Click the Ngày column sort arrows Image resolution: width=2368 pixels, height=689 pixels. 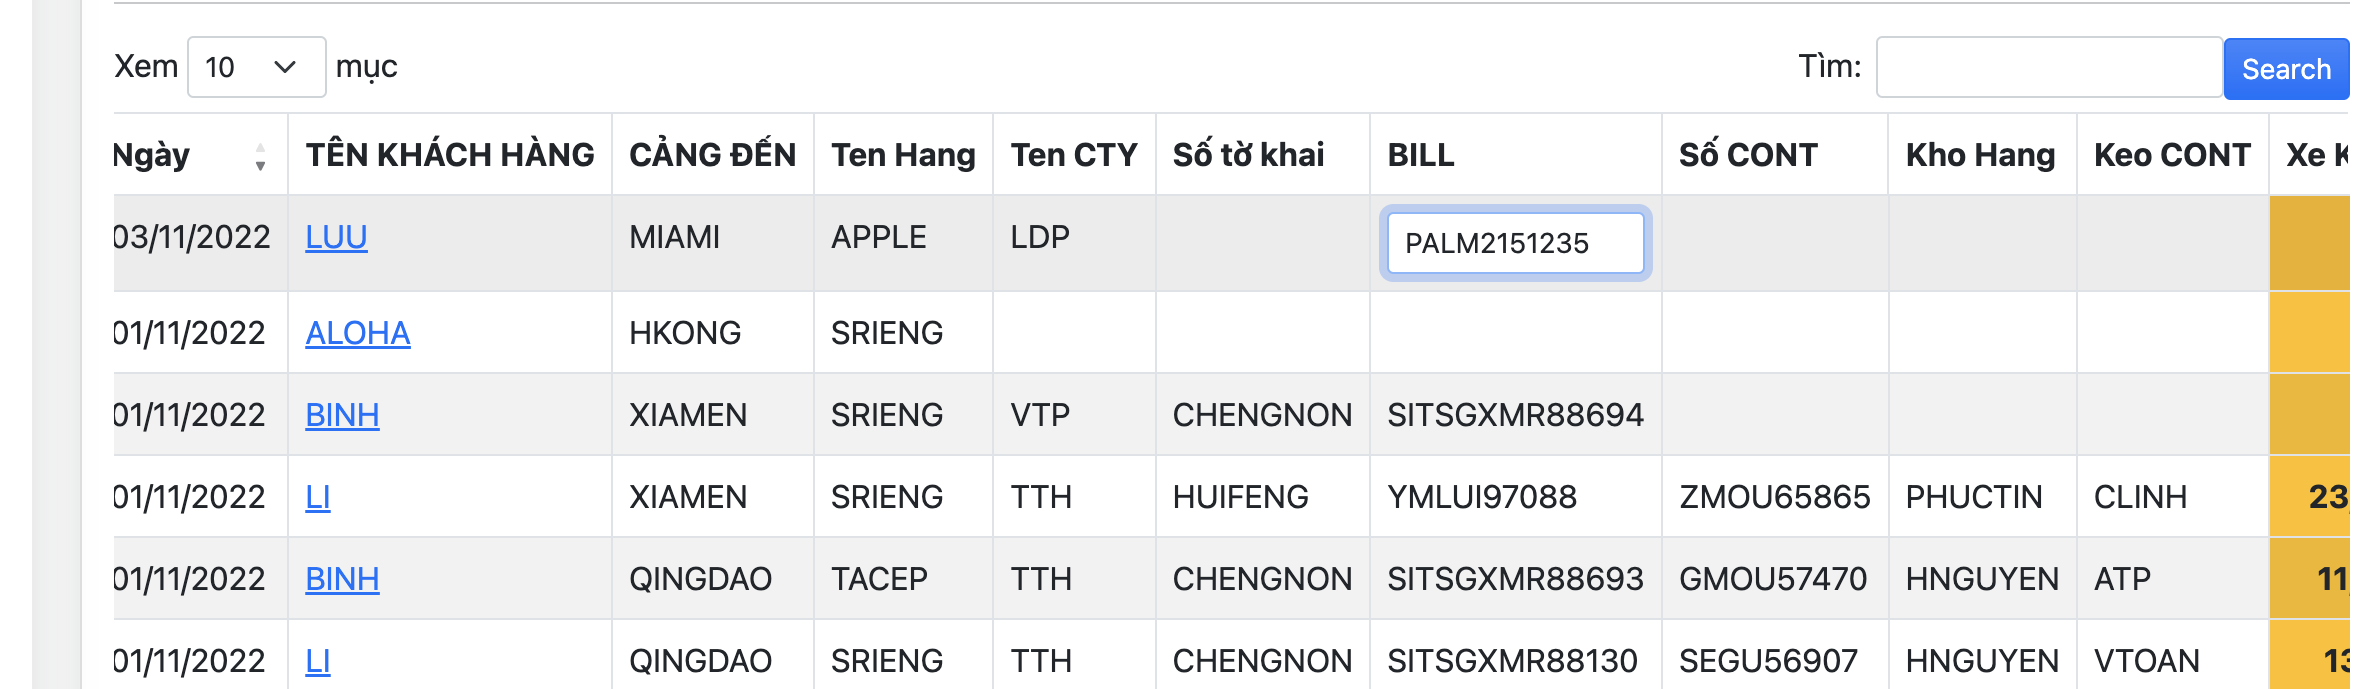260,157
